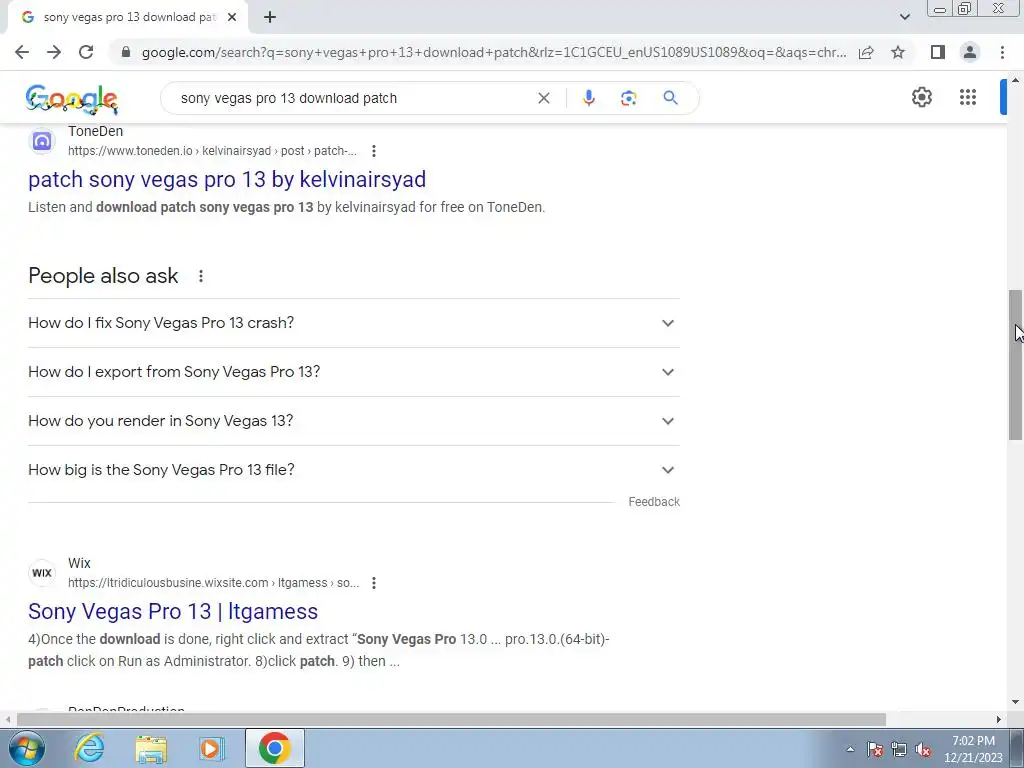
Task: Go back to the previous page
Action: [22, 52]
